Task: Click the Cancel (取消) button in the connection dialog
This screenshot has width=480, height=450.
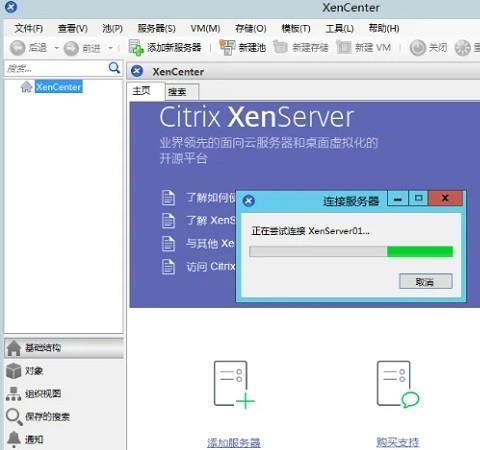Action: [426, 282]
